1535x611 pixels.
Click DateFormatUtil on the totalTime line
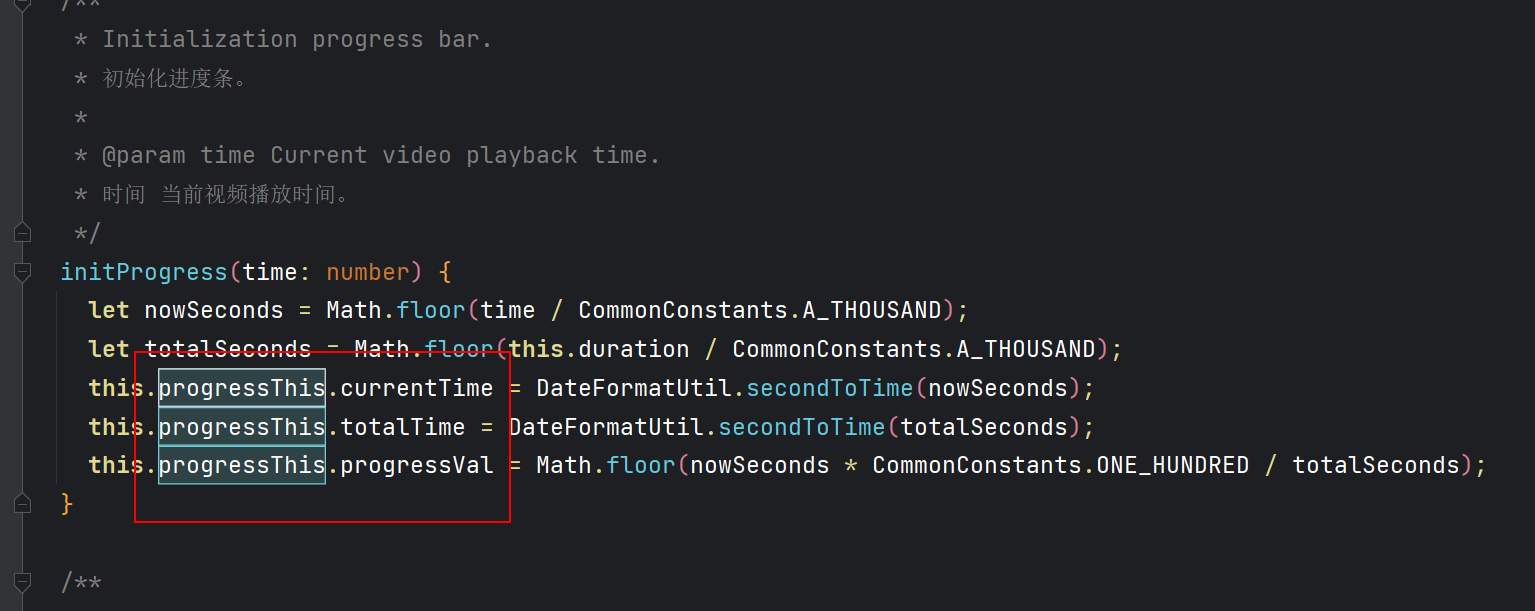[x=607, y=427]
